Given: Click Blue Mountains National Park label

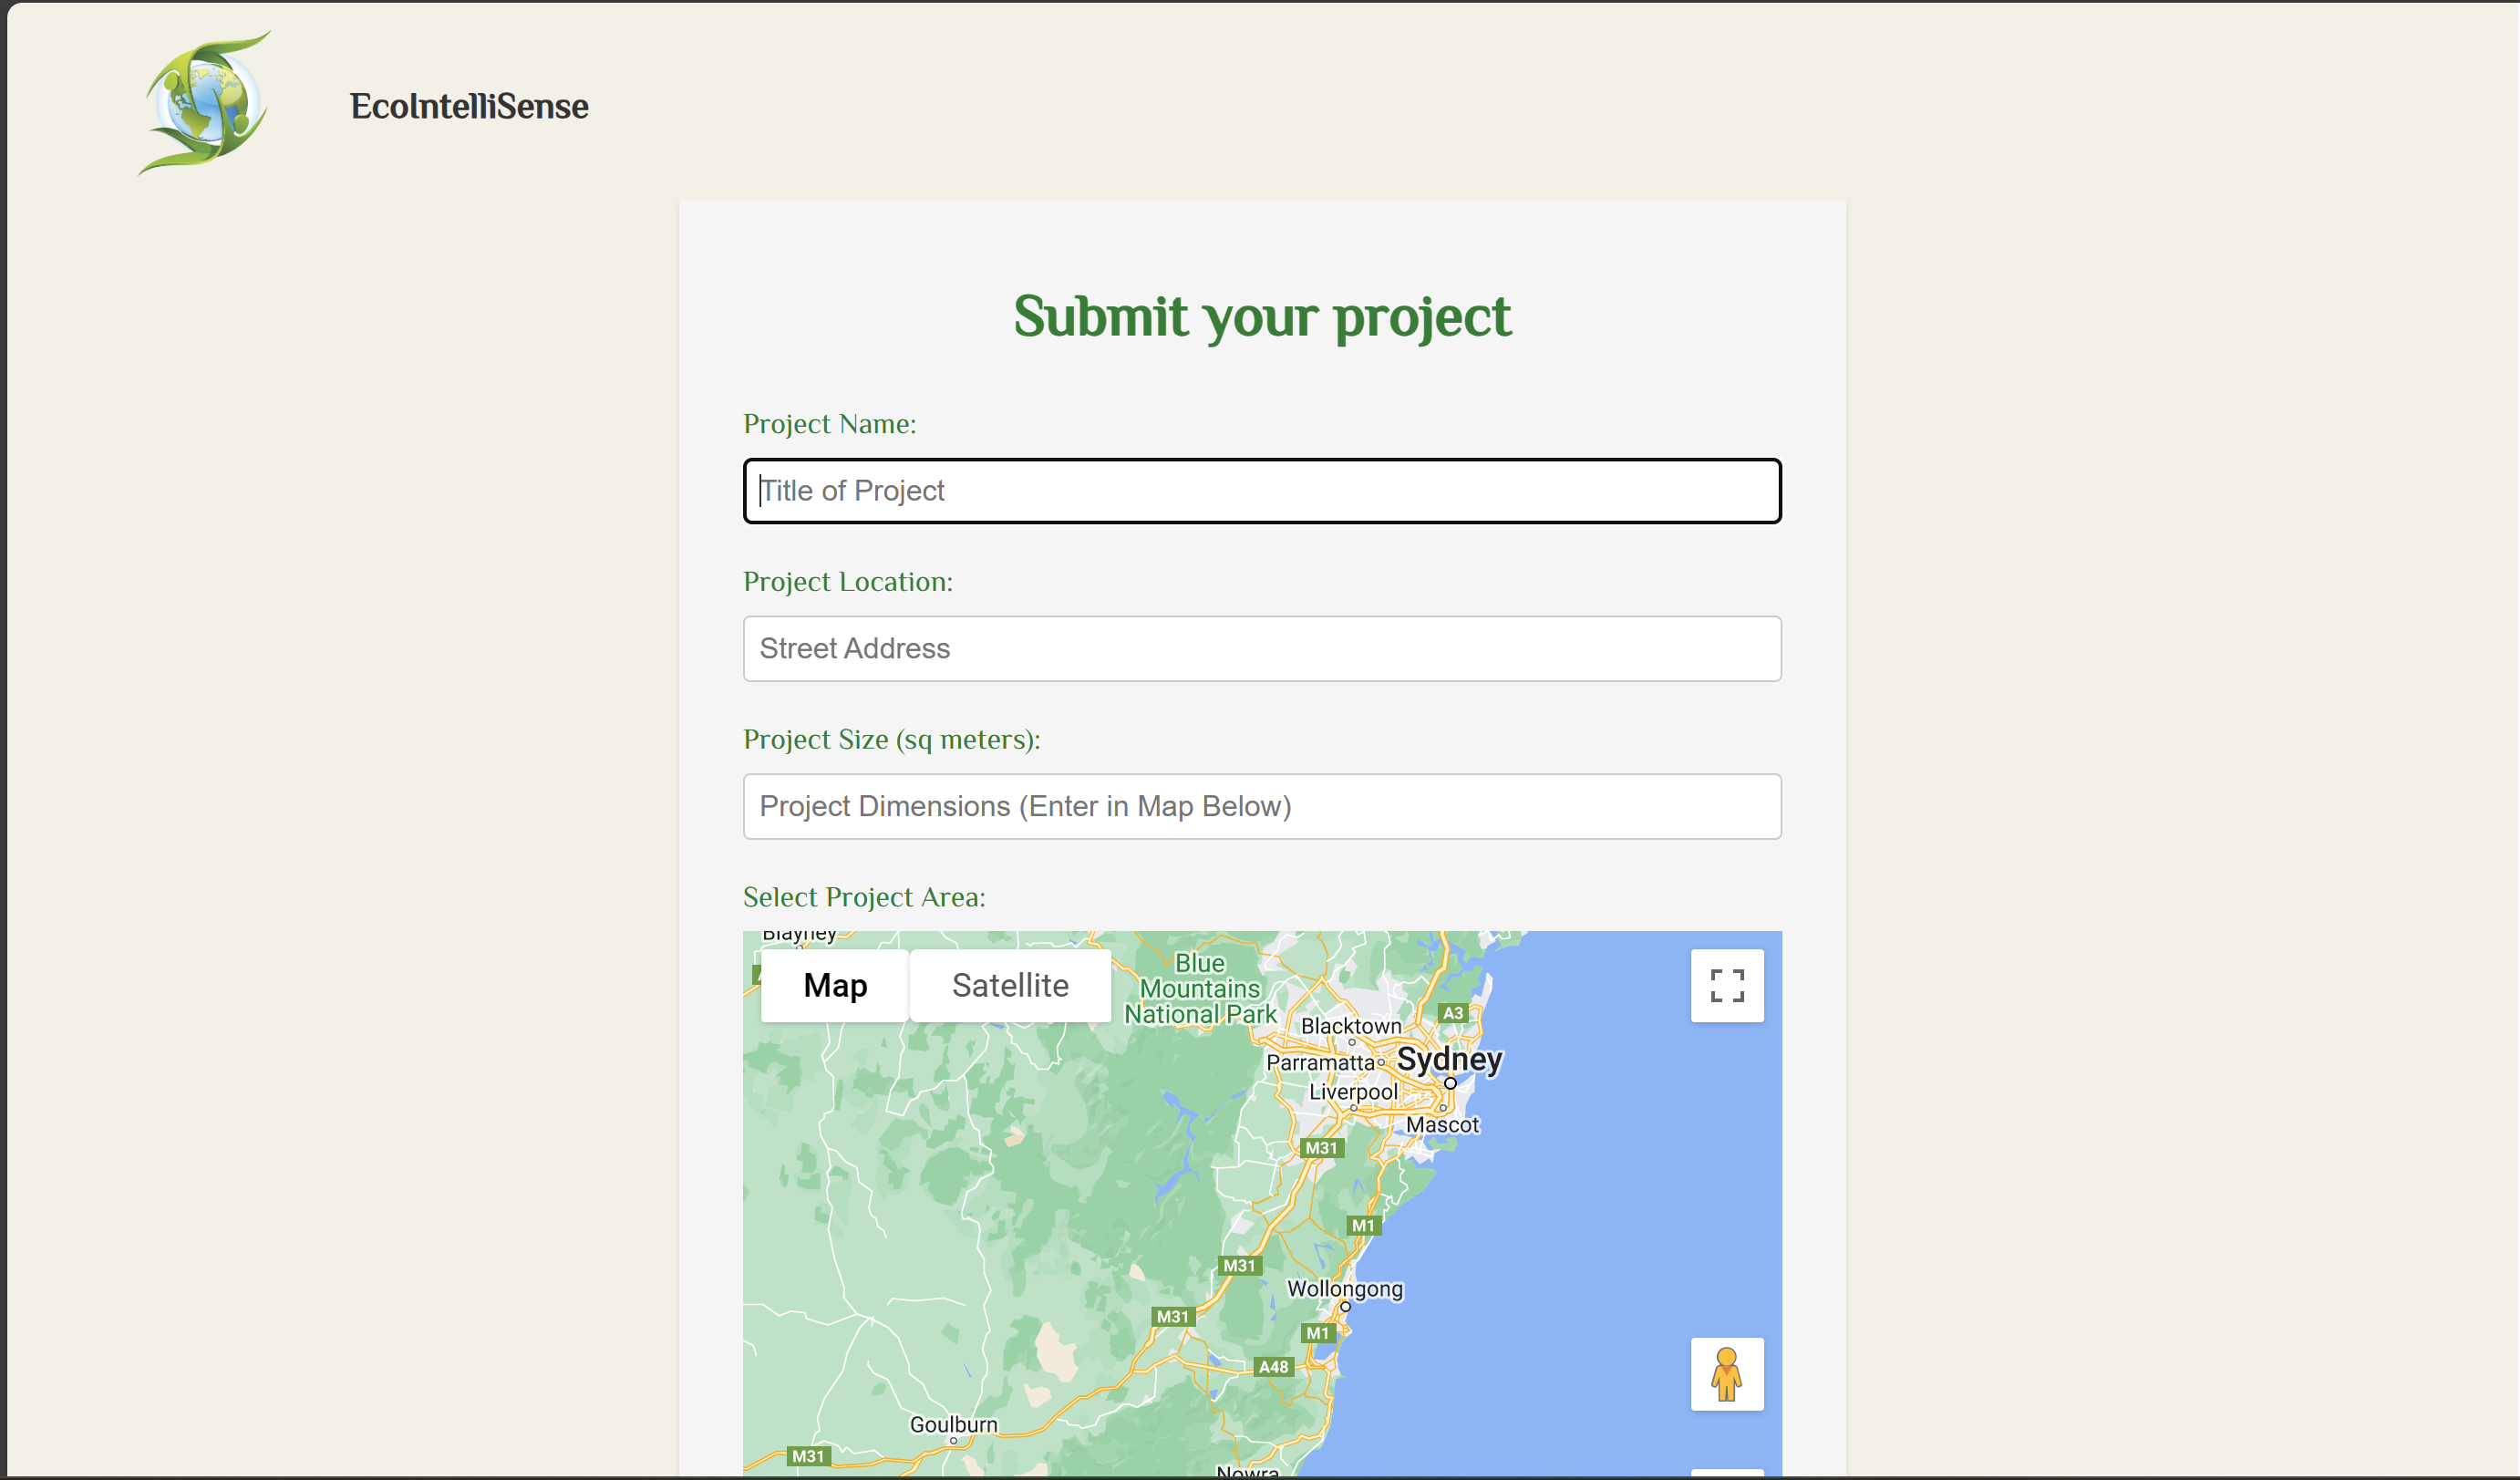Looking at the screenshot, I should click(x=1199, y=988).
